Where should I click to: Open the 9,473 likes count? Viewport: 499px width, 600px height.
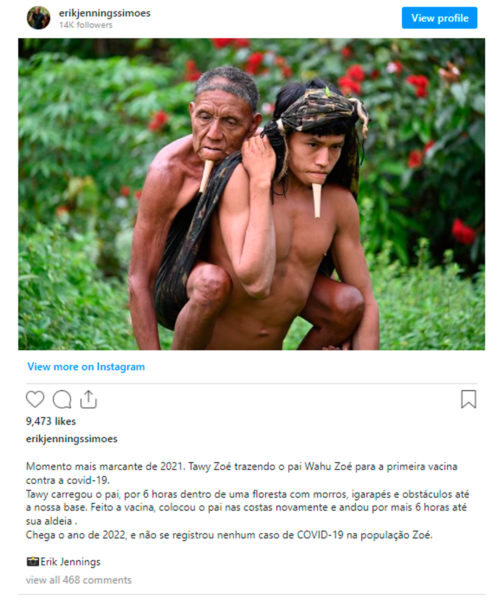point(51,421)
